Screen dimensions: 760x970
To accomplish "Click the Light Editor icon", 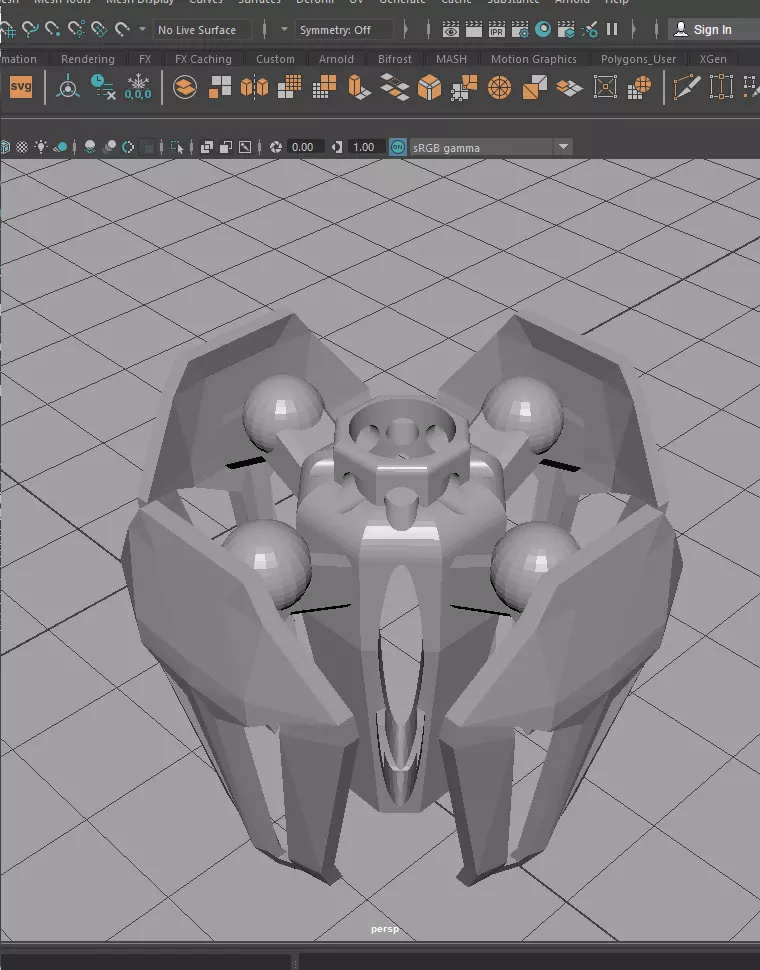I will click(590, 30).
